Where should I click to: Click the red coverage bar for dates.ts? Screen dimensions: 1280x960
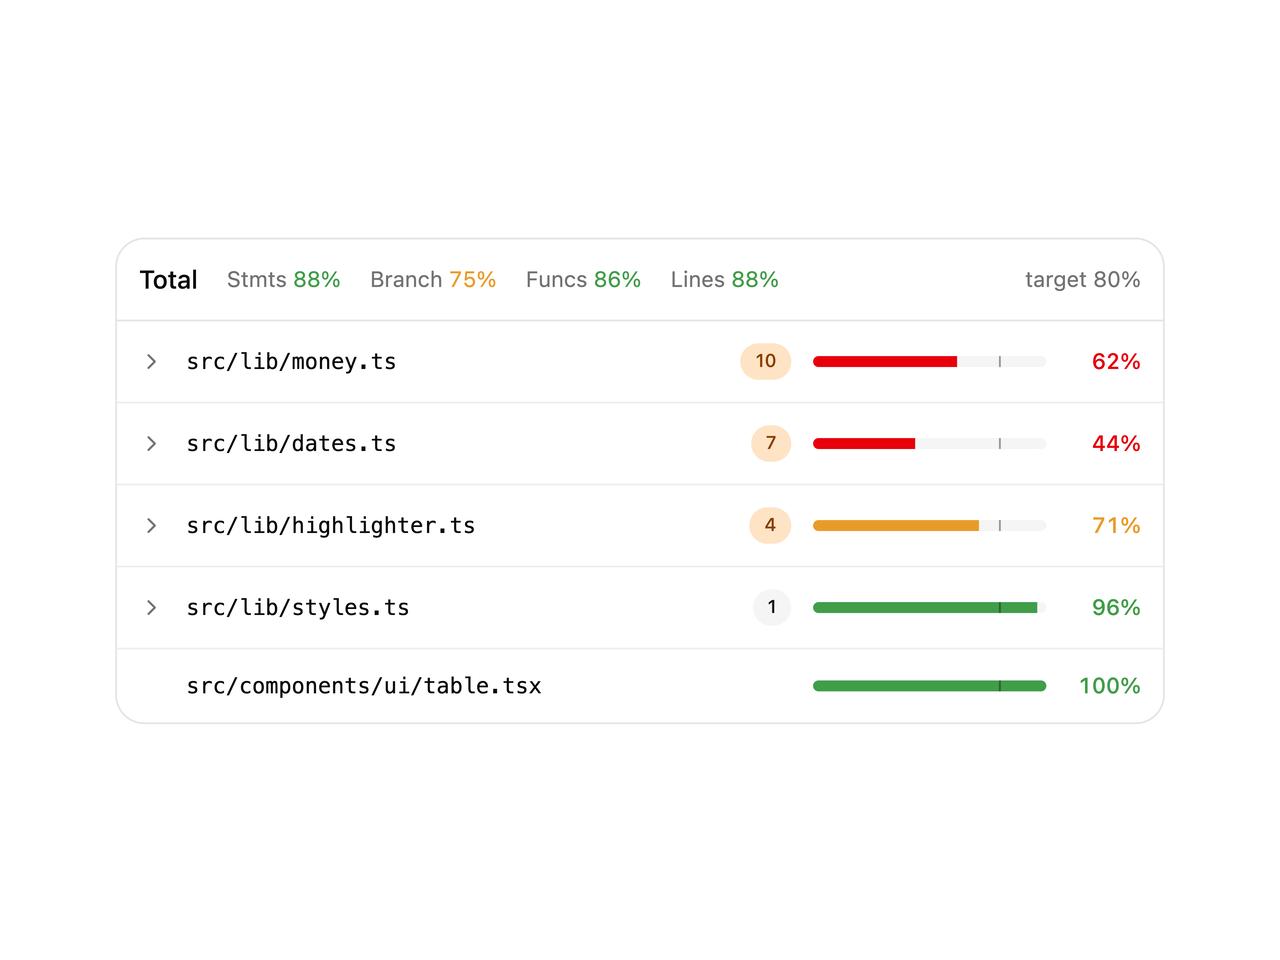click(864, 444)
